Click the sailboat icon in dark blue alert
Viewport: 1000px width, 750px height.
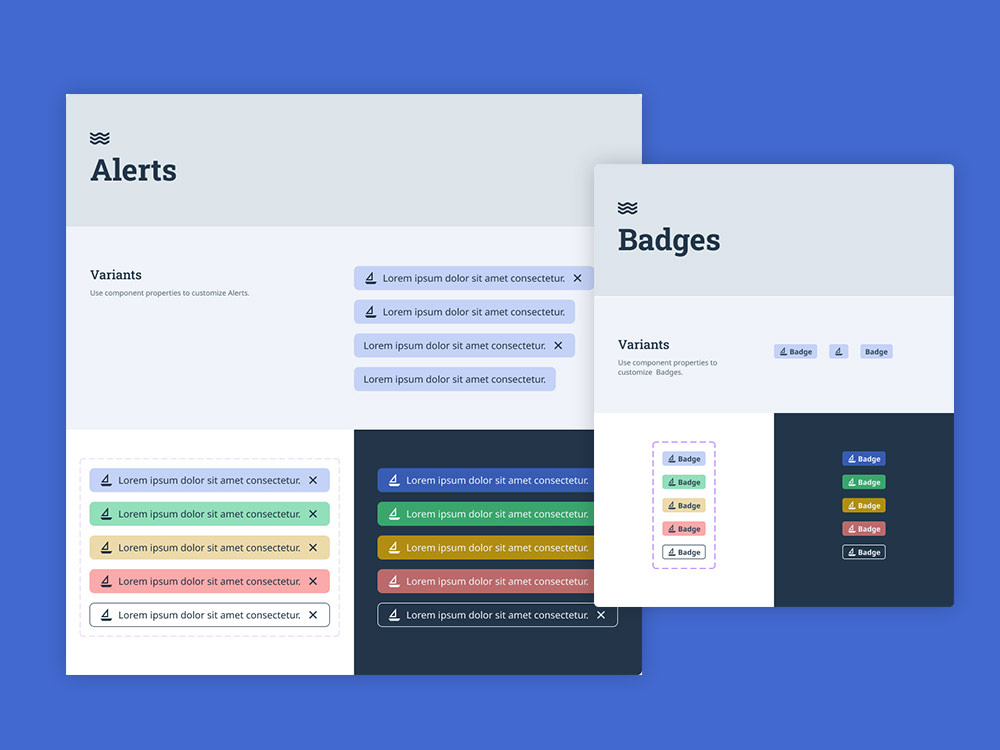[x=394, y=480]
